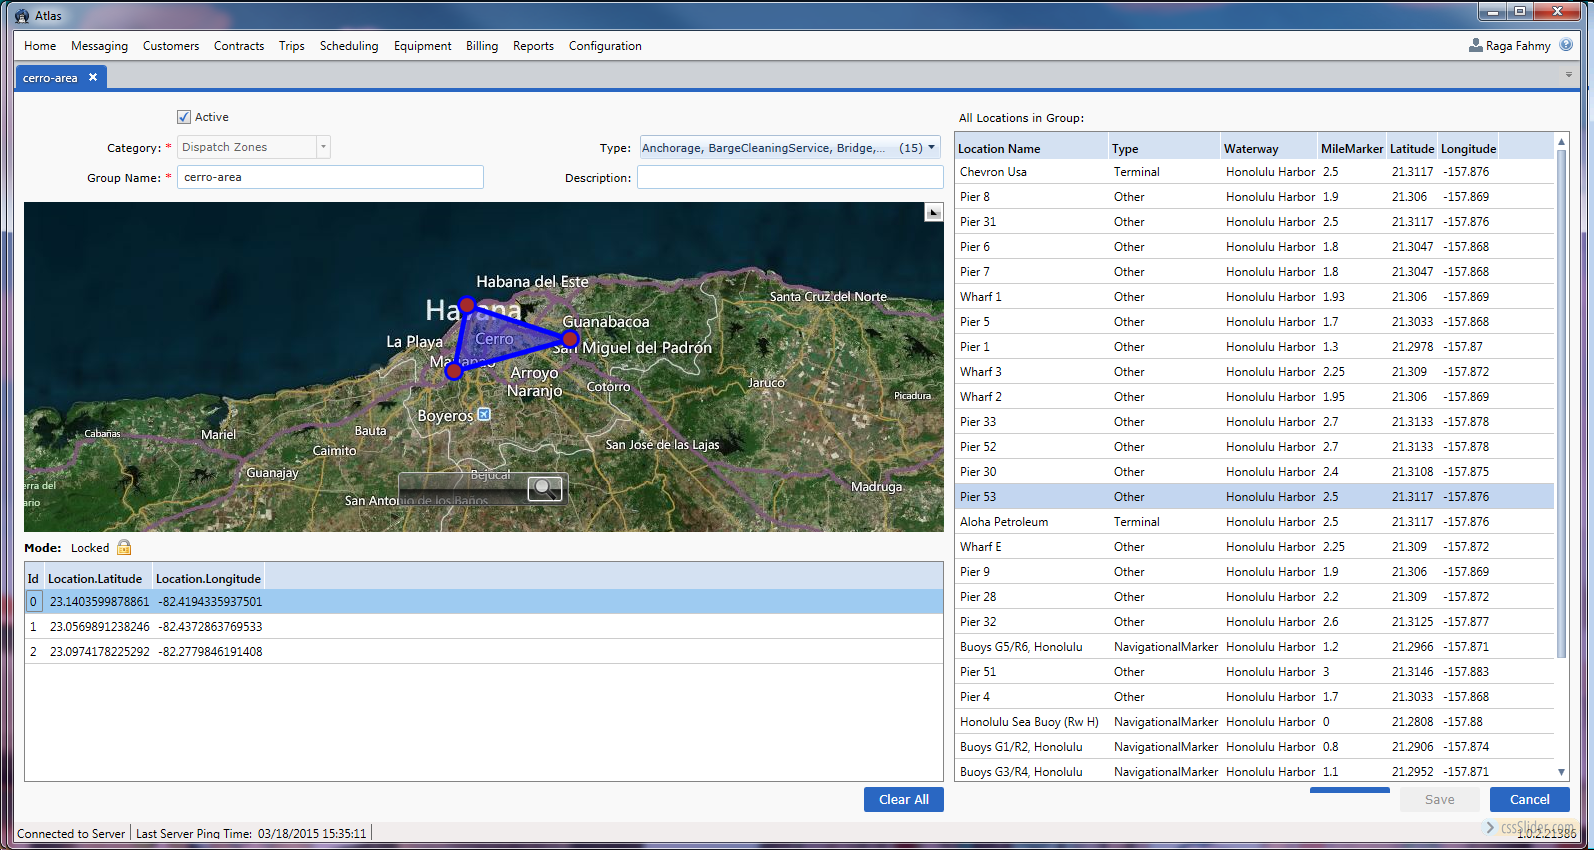Image resolution: width=1594 pixels, height=850 pixels.
Task: Select the Pier 28 location row
Action: click(x=1254, y=597)
